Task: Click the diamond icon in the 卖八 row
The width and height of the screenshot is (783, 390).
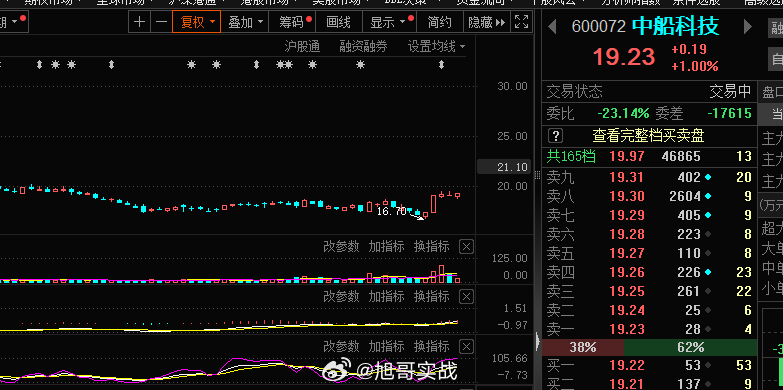Action: (708, 196)
